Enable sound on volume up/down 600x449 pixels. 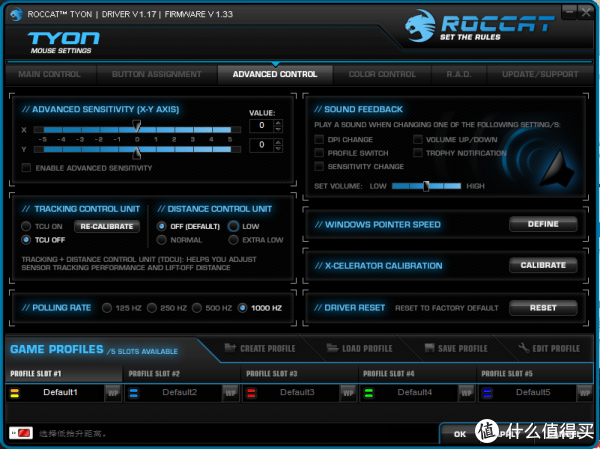(x=417, y=139)
